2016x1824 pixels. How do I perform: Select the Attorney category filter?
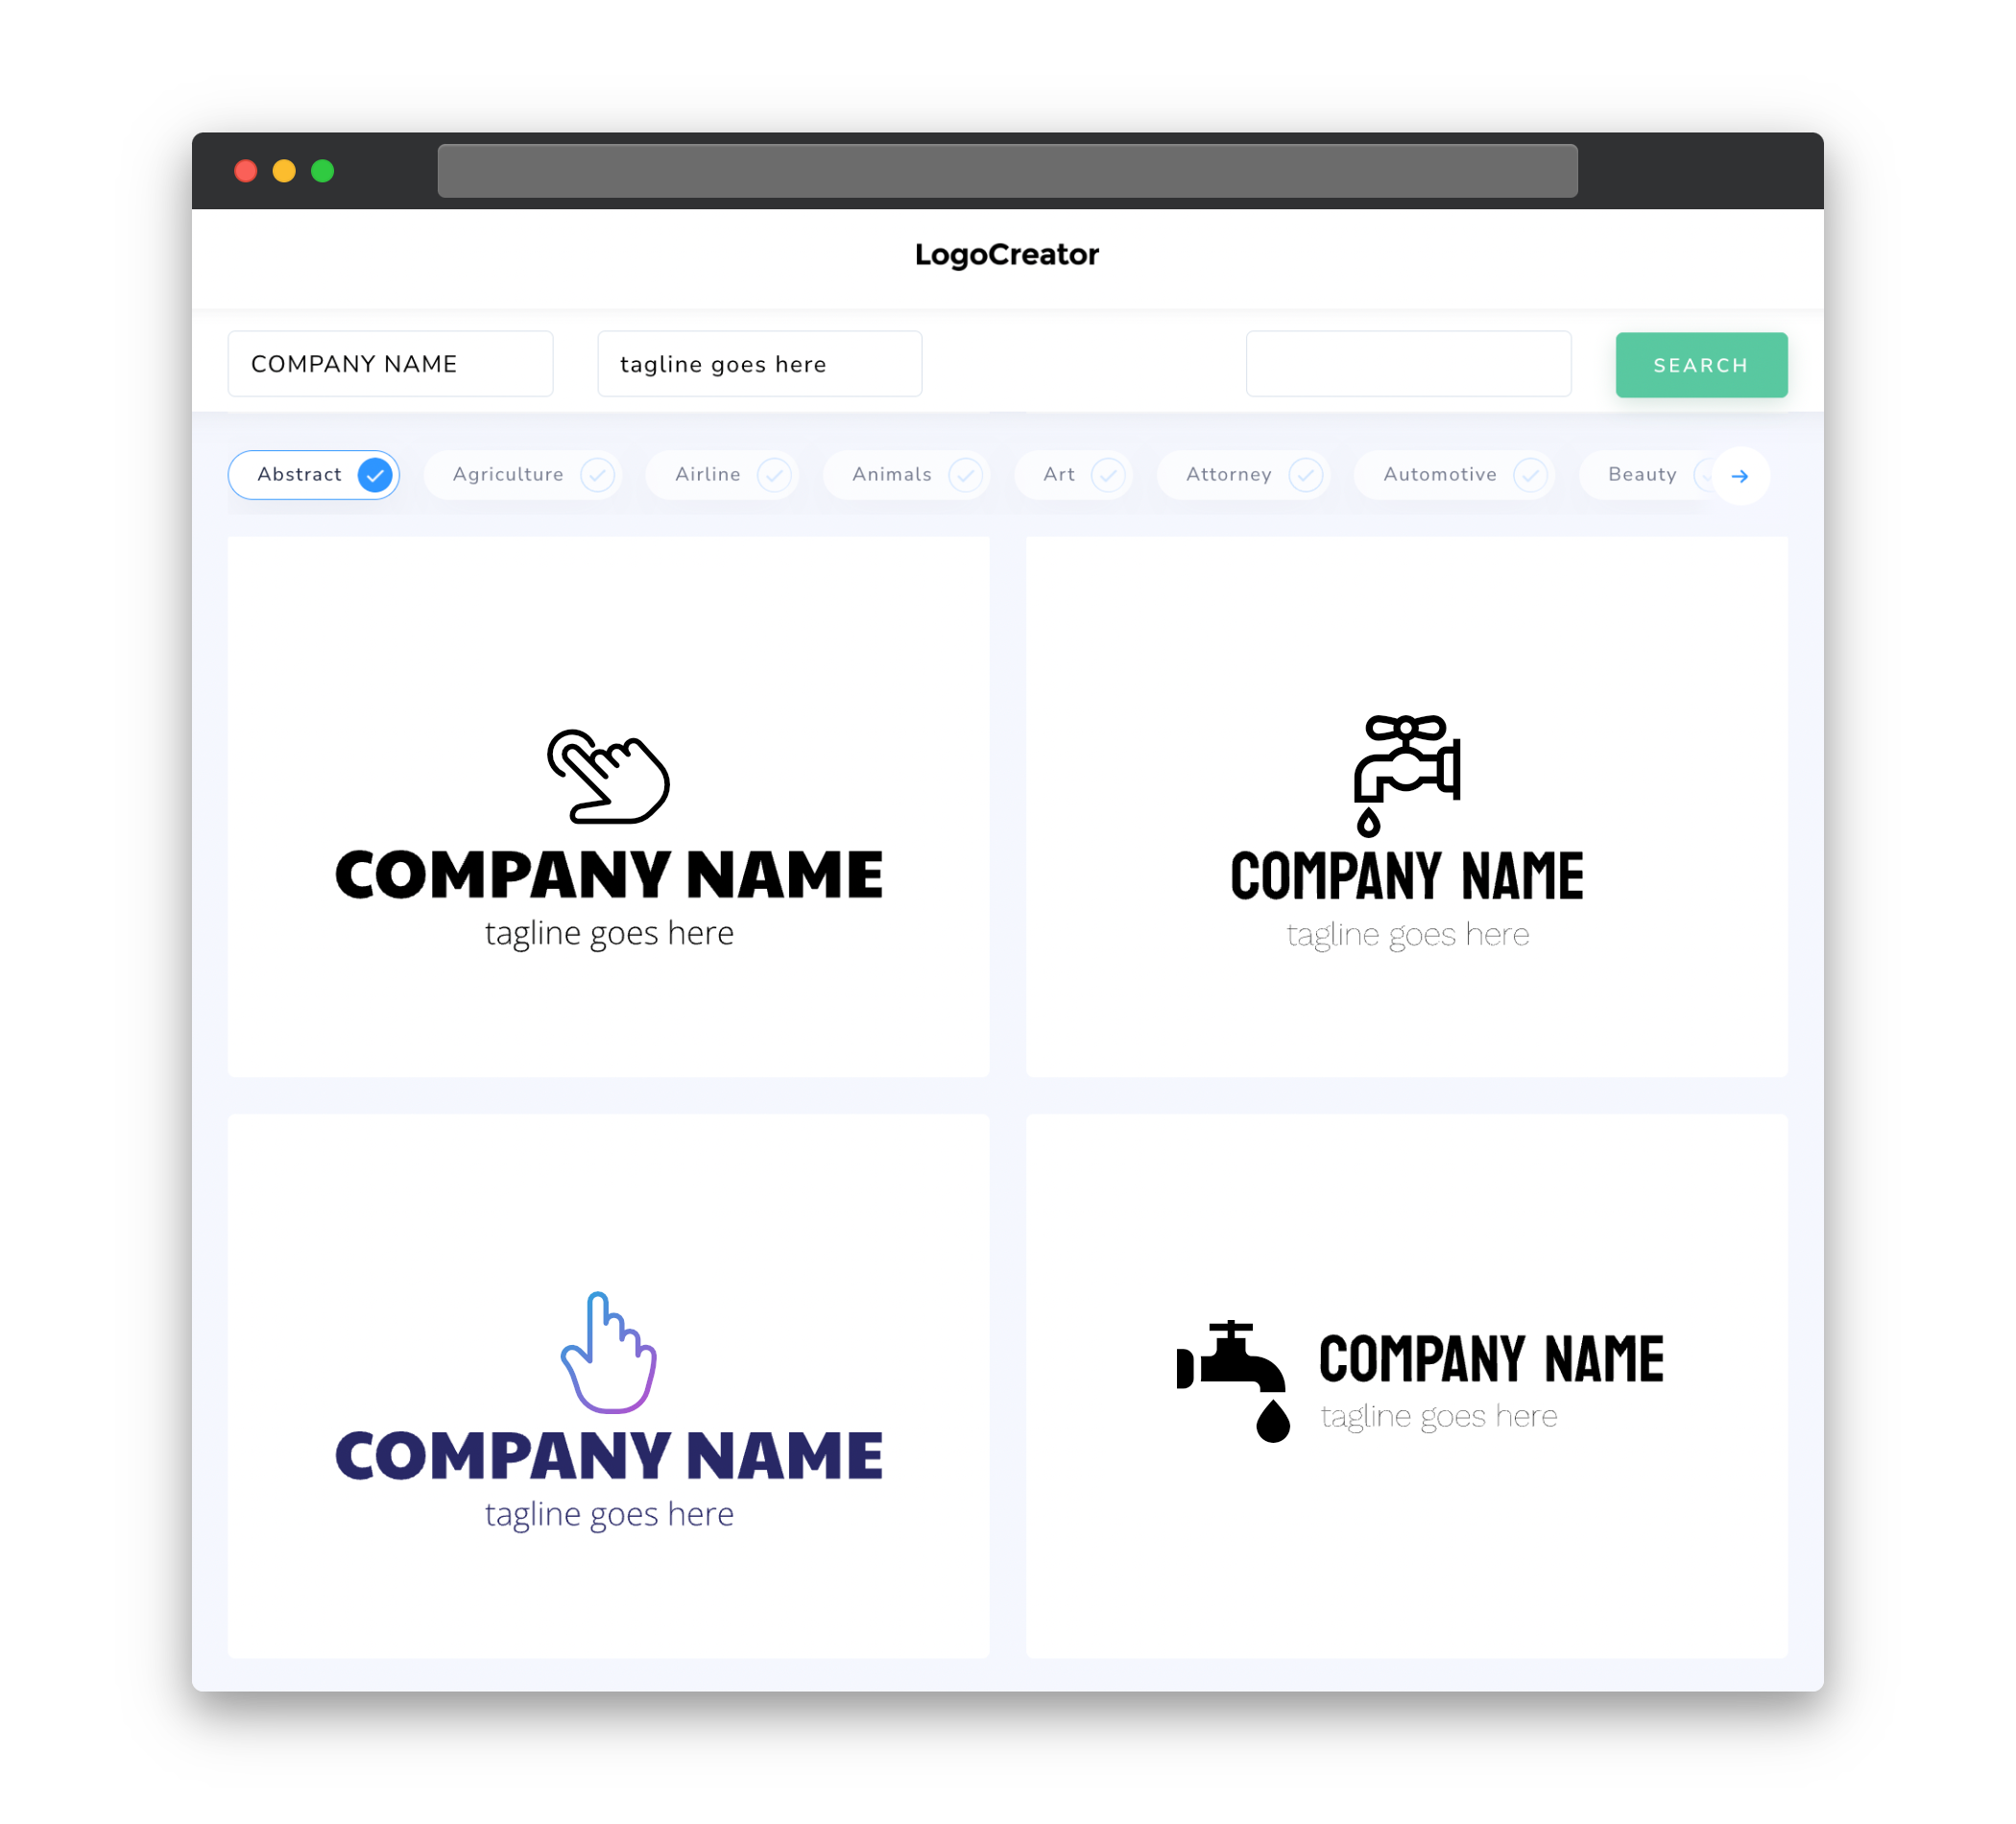[x=1249, y=474]
